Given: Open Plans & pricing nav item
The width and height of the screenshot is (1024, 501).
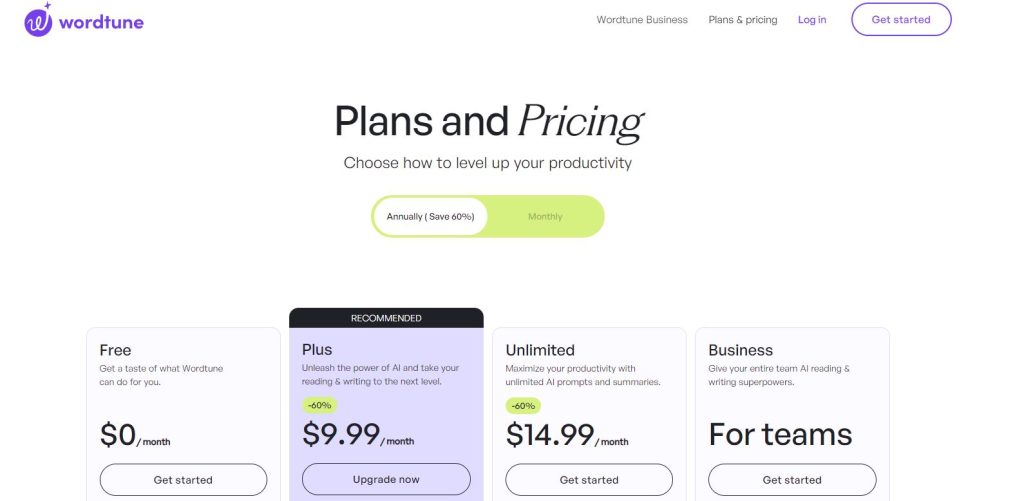Looking at the screenshot, I should coord(743,20).
